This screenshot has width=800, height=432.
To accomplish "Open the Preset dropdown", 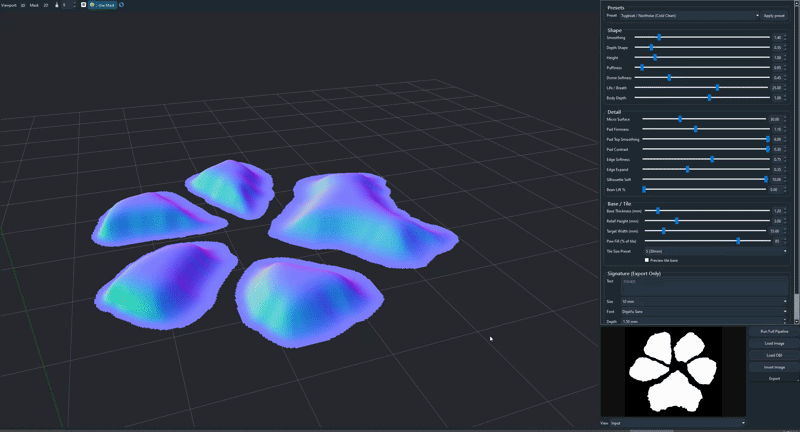I will pos(691,16).
